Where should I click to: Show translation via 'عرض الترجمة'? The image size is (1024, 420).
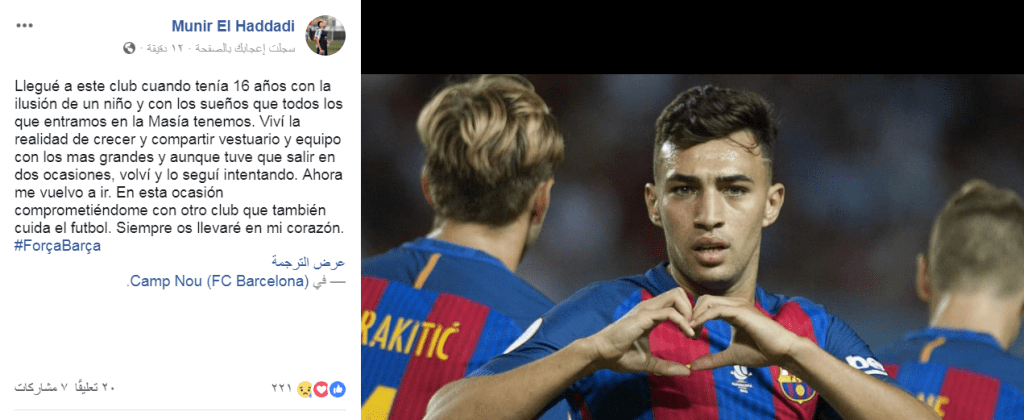pos(308,263)
